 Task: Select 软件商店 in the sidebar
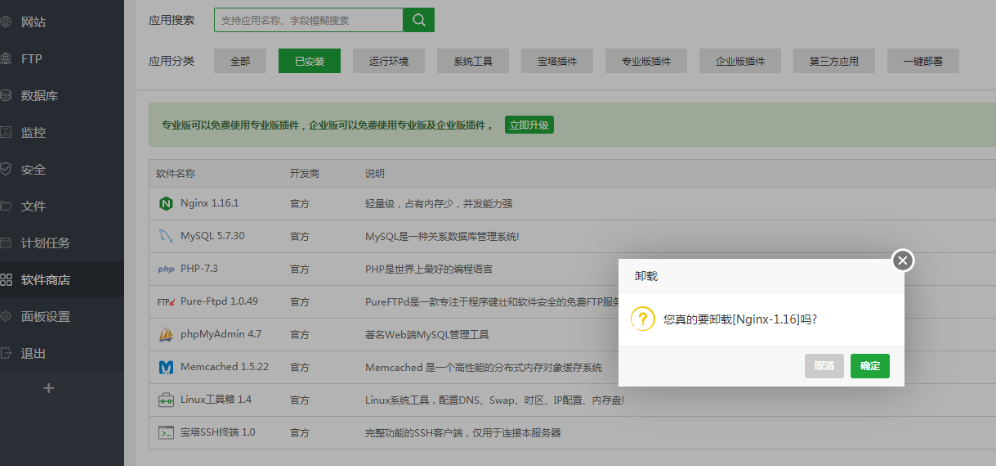coord(45,279)
